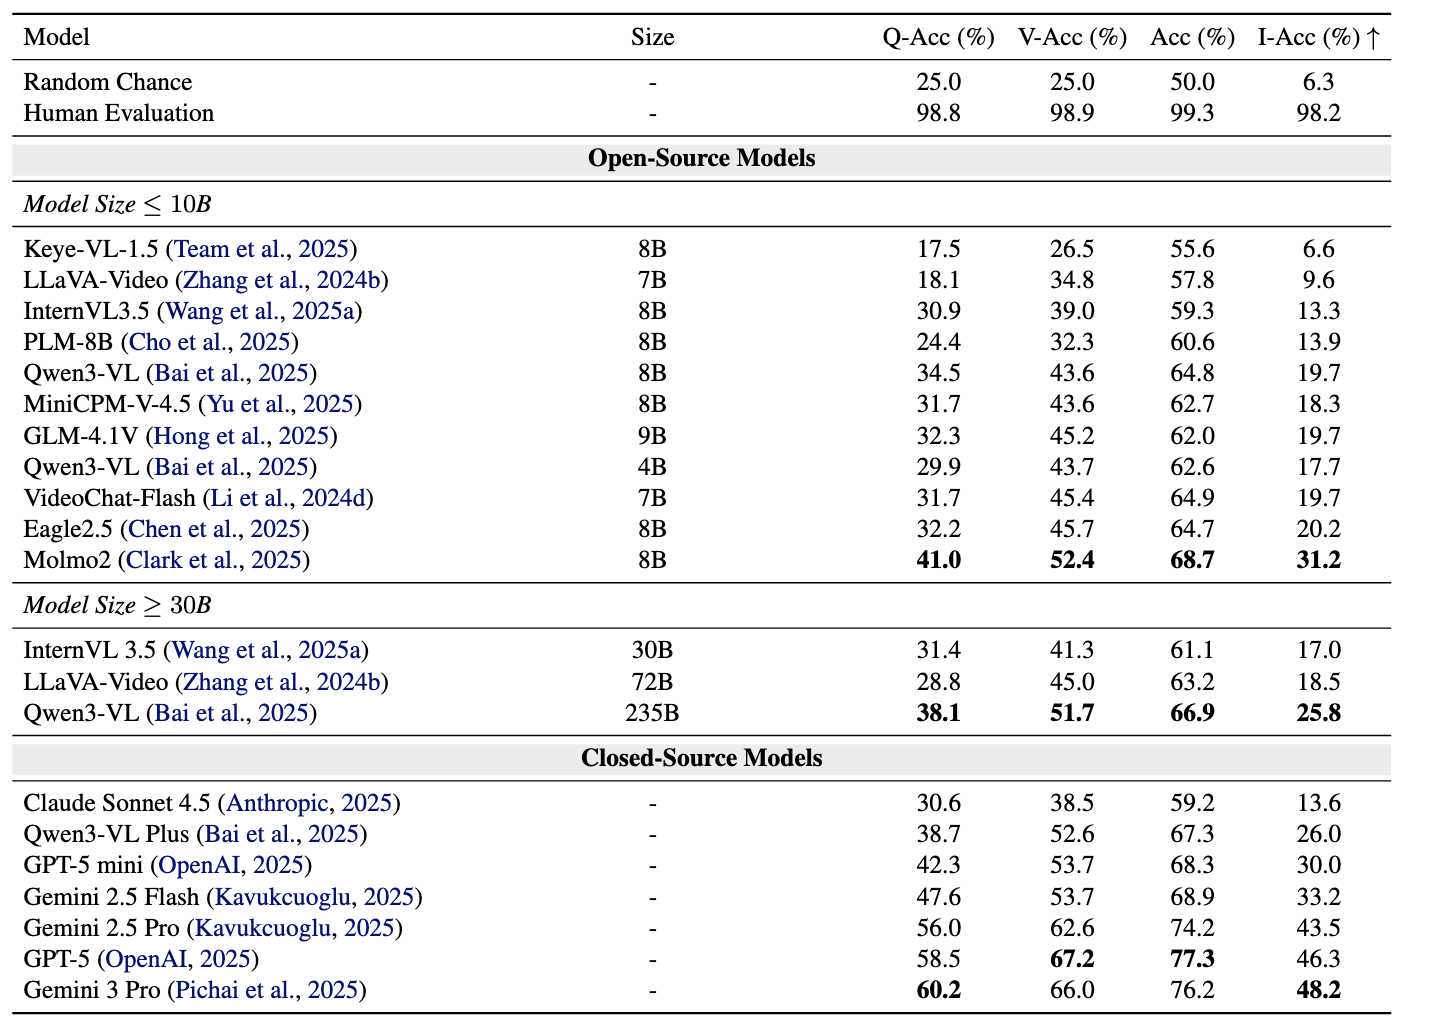Viewport: 1430px width, 1030px height.
Task: Follow the Hong et al. citation for GLM-4.1V
Action: coord(241,436)
